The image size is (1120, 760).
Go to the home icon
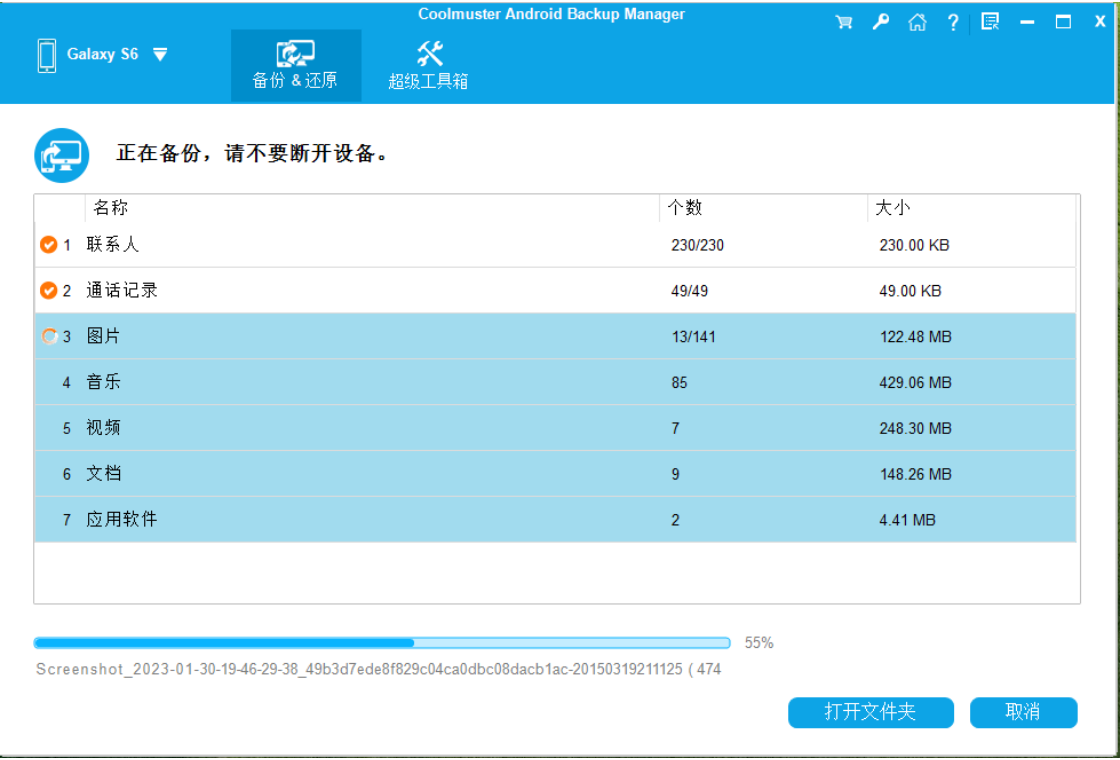917,22
